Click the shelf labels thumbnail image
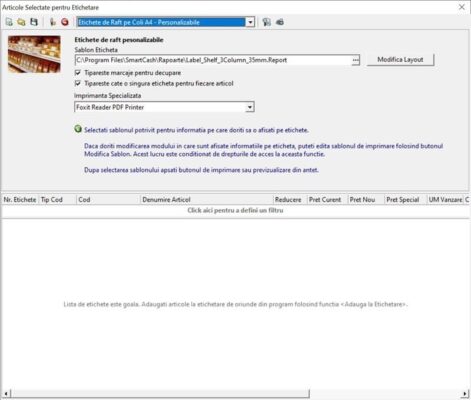This screenshot has width=471, height=400. [x=34, y=54]
